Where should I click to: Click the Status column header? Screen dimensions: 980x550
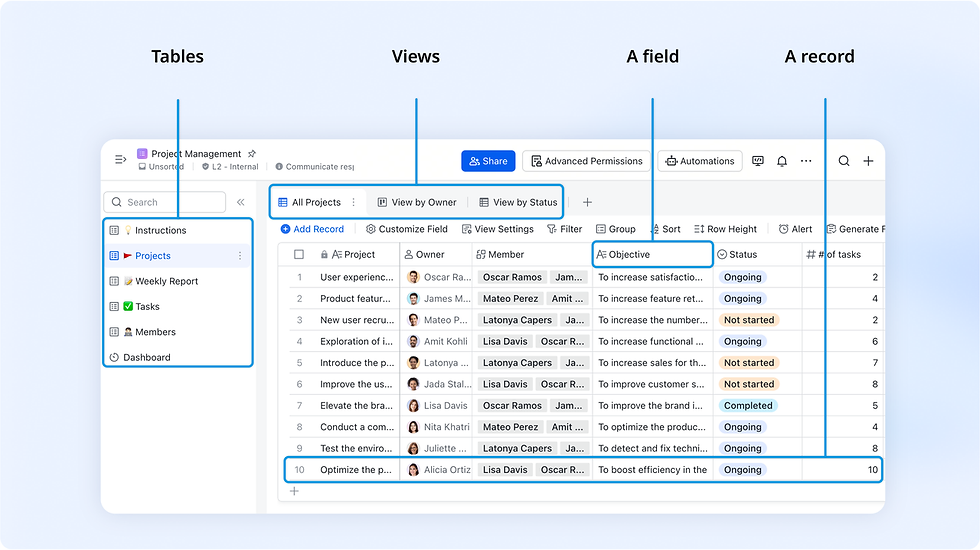pos(758,254)
